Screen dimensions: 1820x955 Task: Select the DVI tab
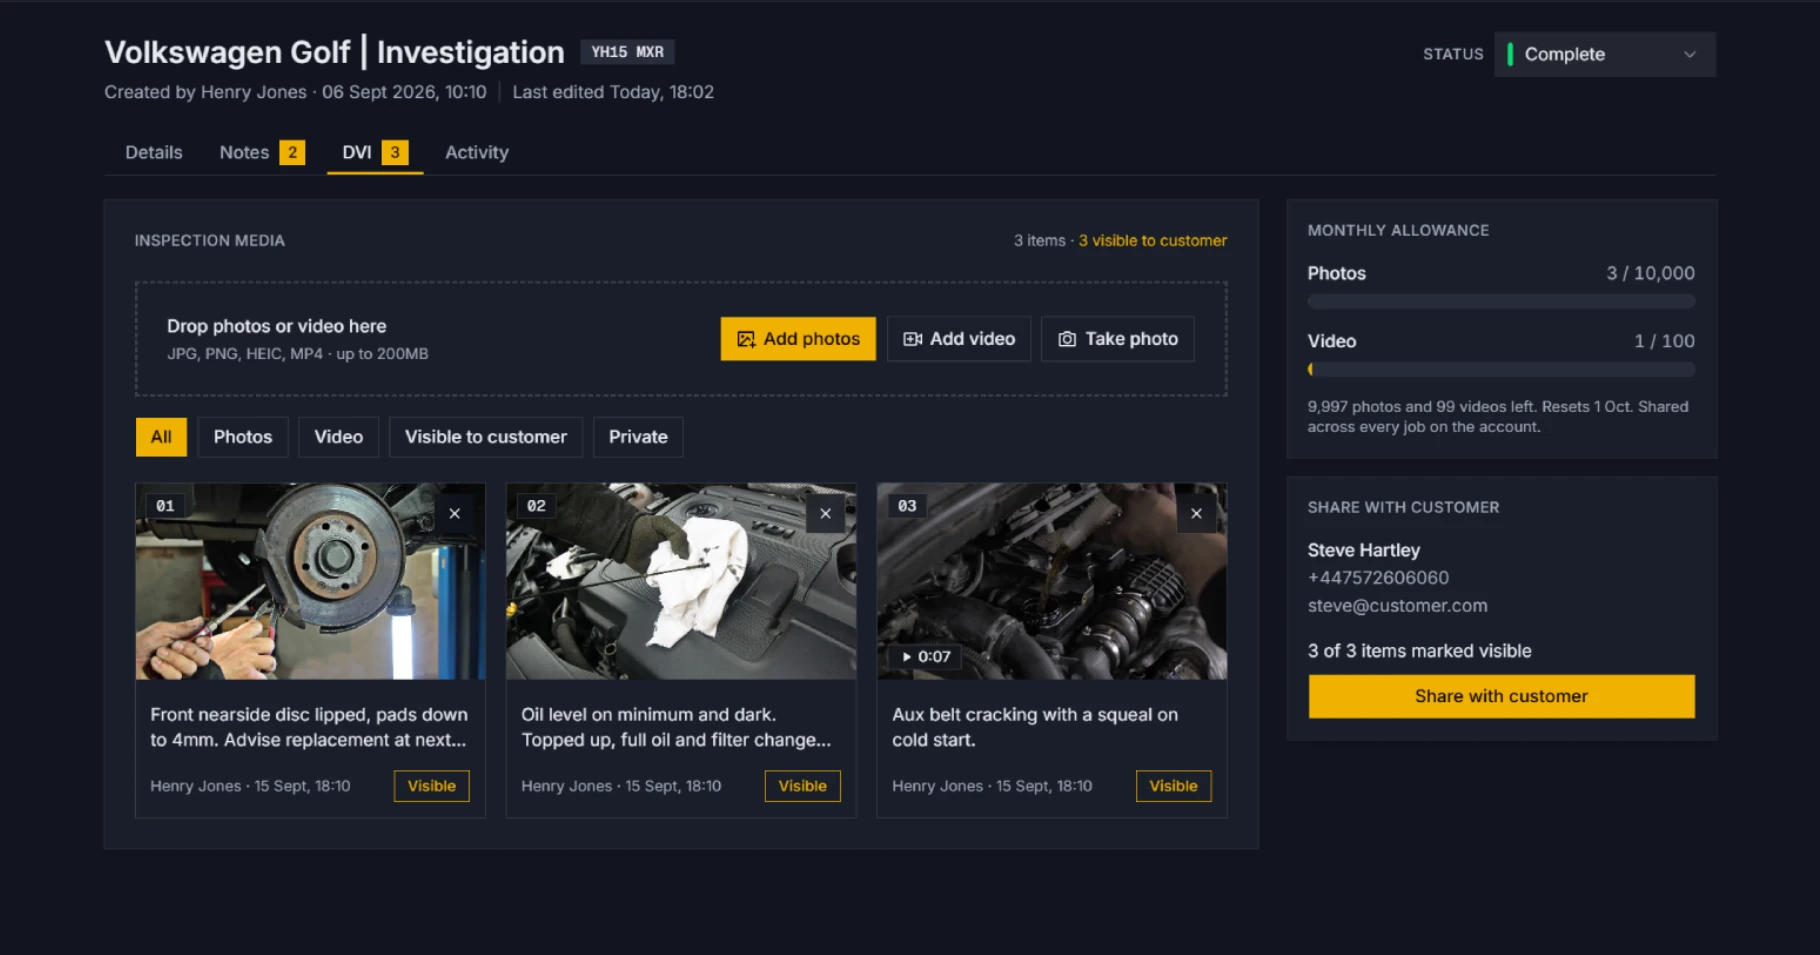click(375, 152)
